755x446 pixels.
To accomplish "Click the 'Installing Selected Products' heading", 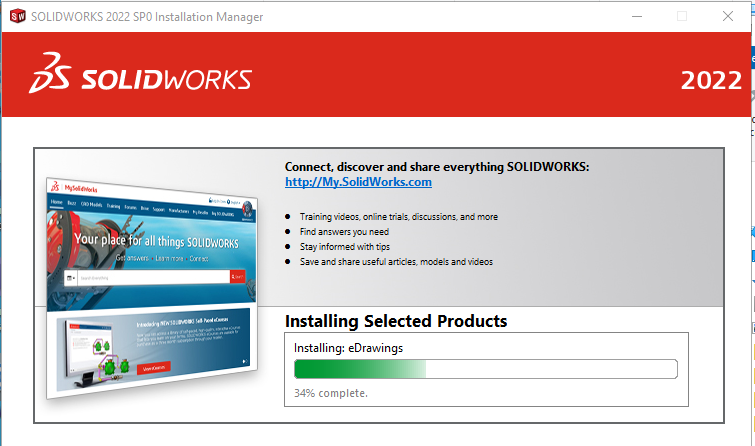I will pos(396,321).
